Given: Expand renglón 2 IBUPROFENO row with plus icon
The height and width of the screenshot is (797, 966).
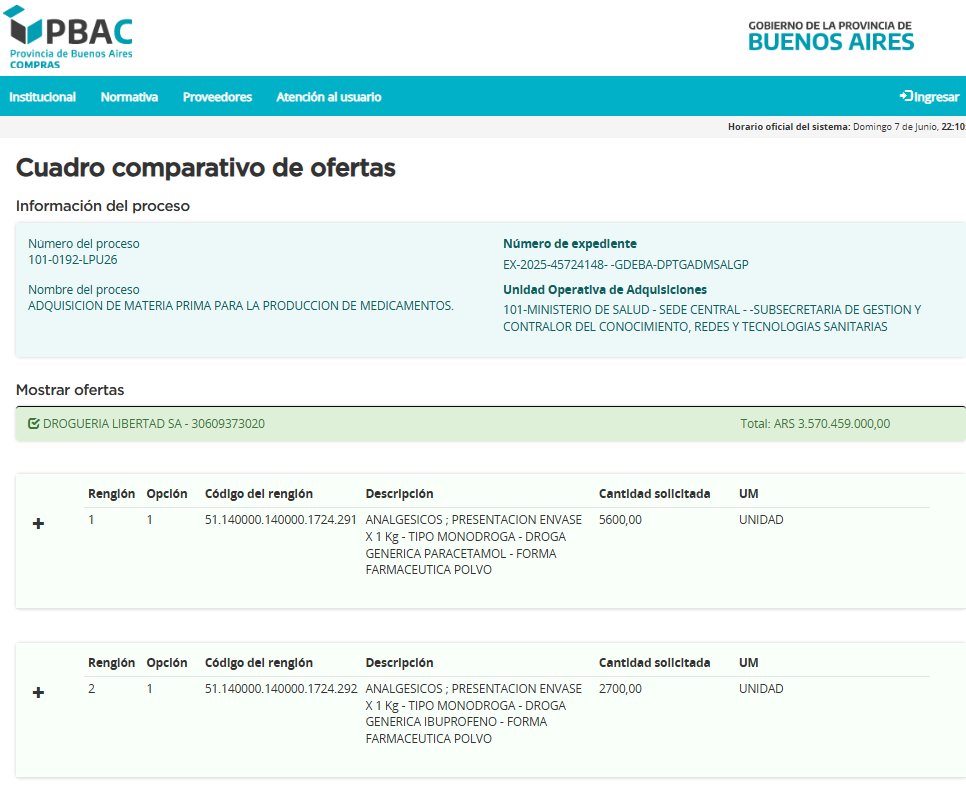Looking at the screenshot, I should 38,692.
